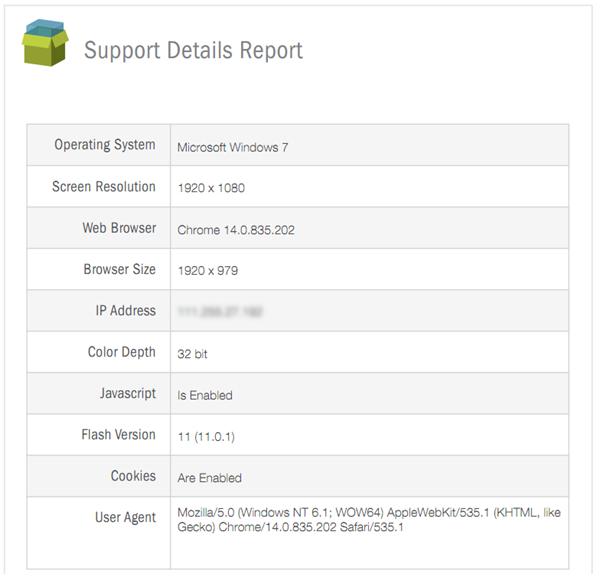600x574 pixels.
Task: Select the Flash Version label
Action: [x=119, y=435]
